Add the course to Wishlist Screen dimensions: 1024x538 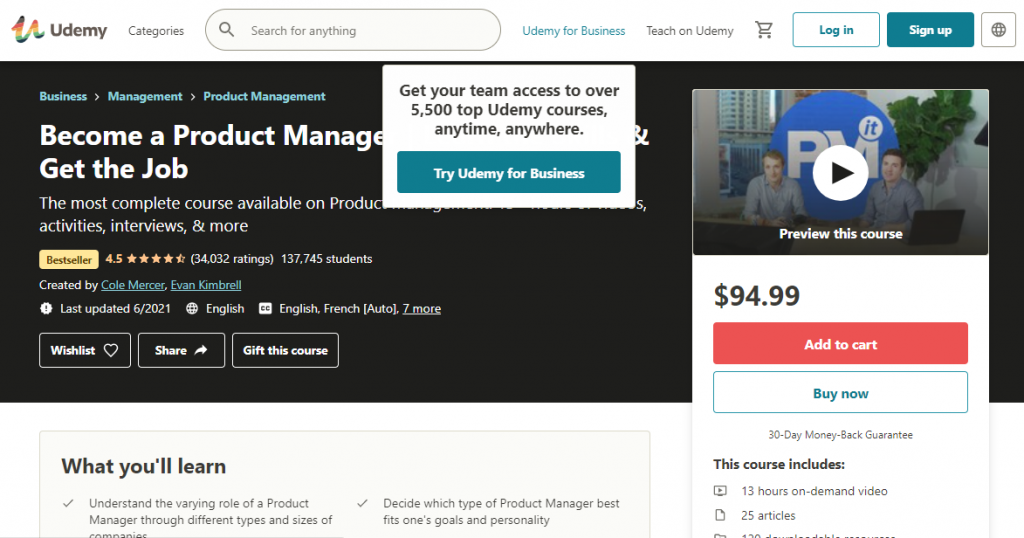[x=85, y=350]
